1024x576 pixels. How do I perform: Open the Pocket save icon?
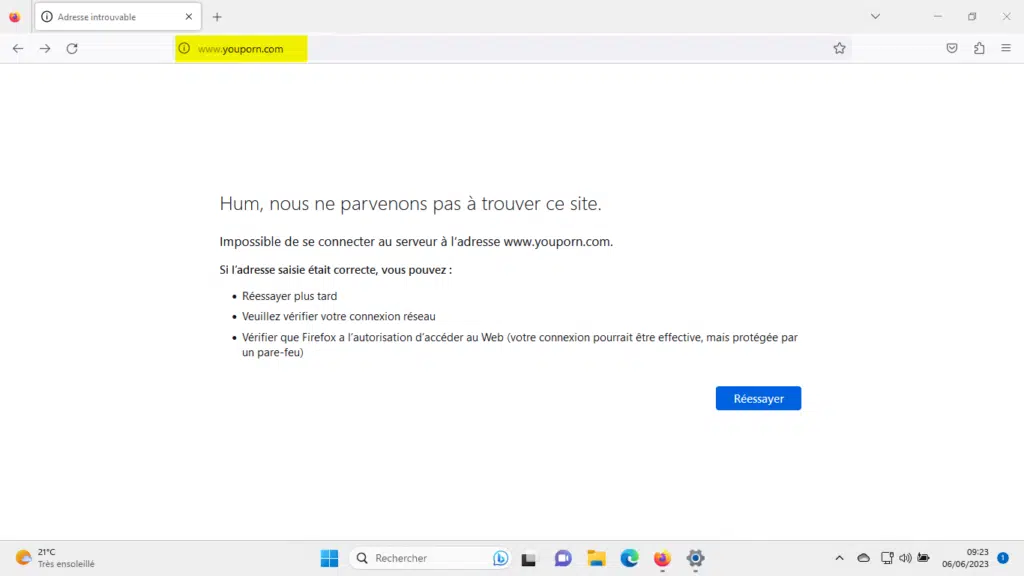[952, 48]
